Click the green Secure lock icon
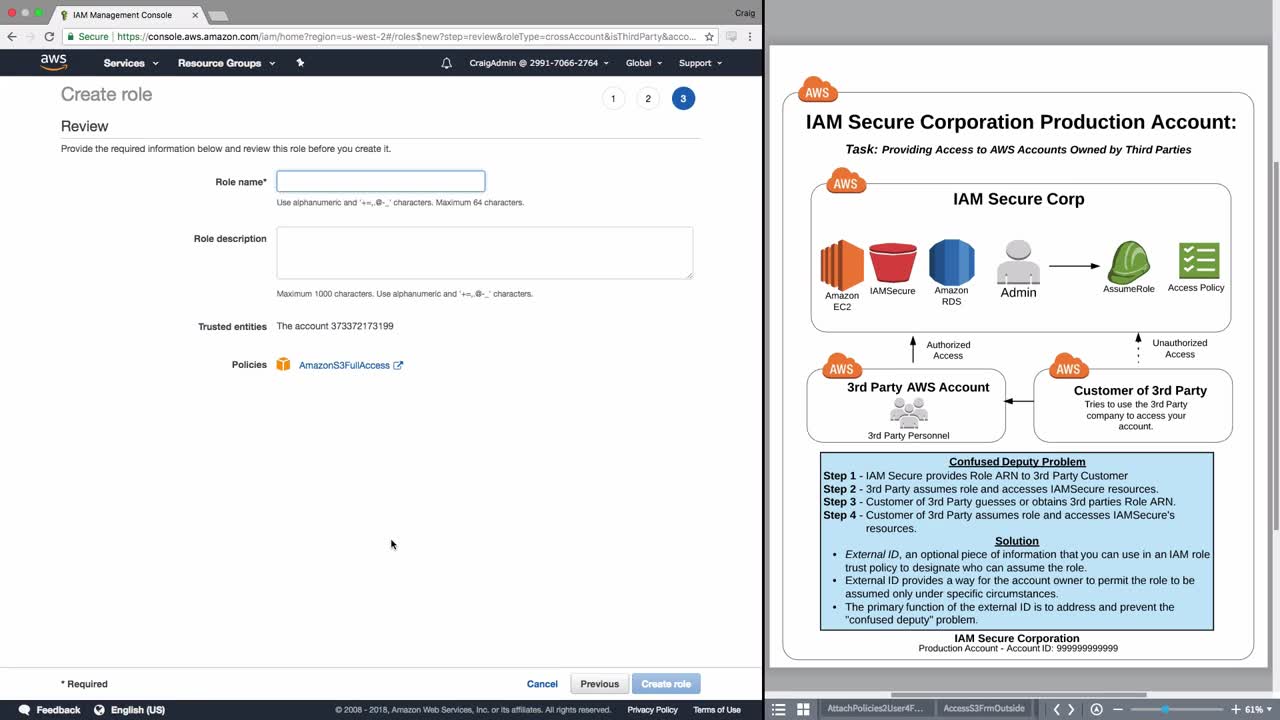Screen dimensions: 1280x720 pyautogui.click(x=71, y=36)
